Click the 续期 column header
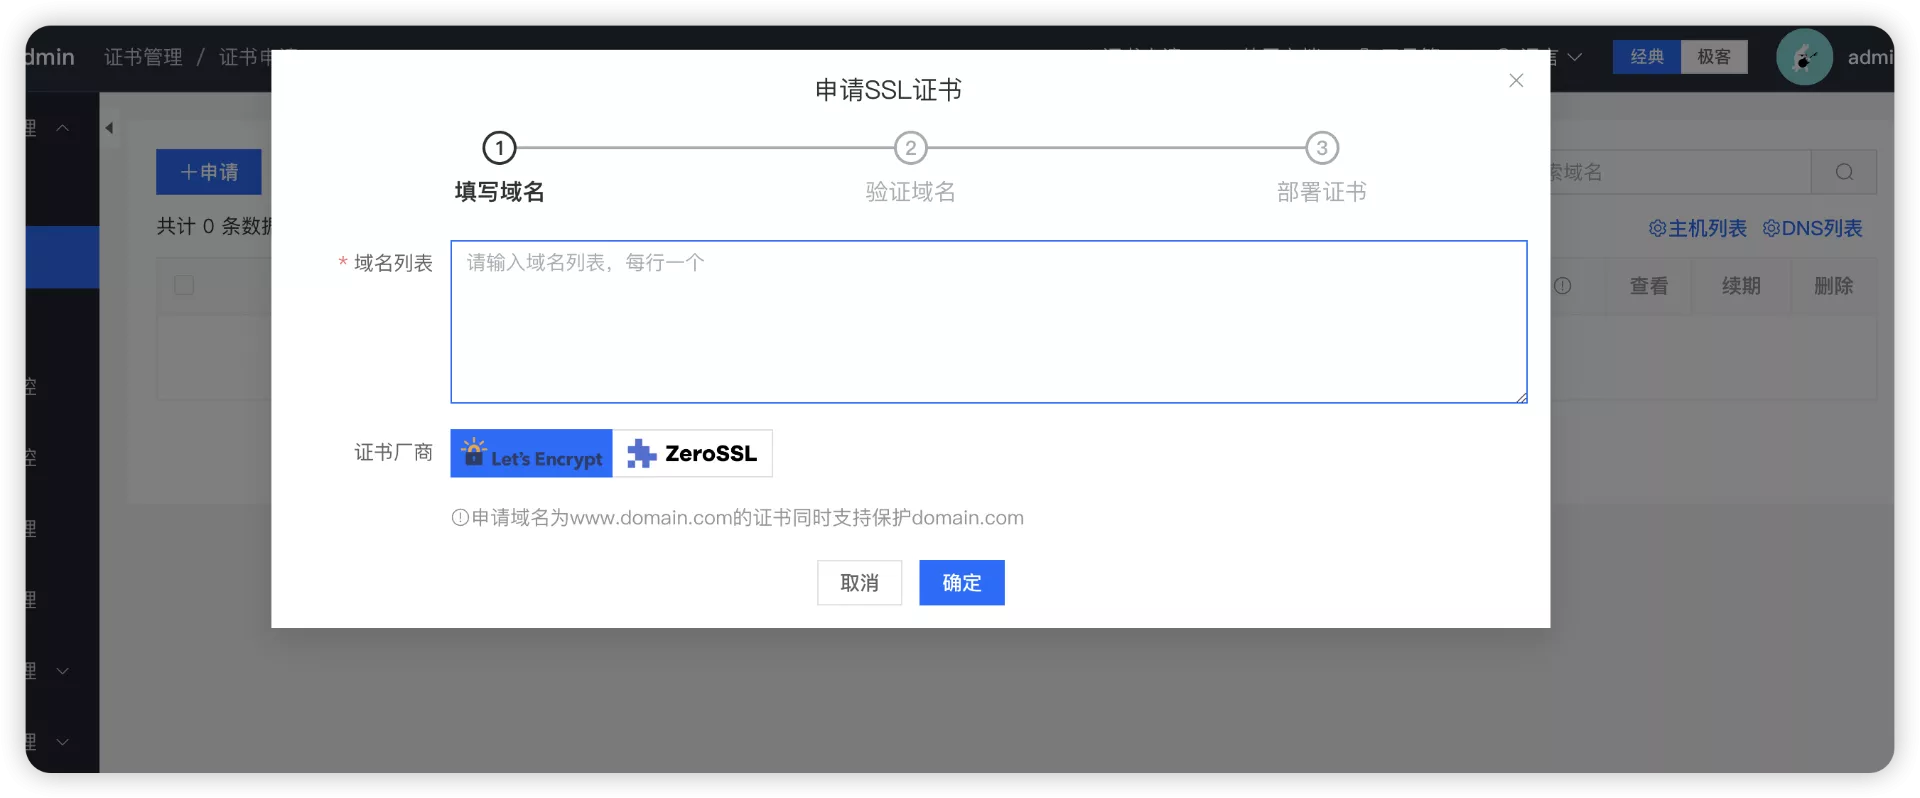Image resolution: width=1920 pixels, height=798 pixels. [1741, 286]
